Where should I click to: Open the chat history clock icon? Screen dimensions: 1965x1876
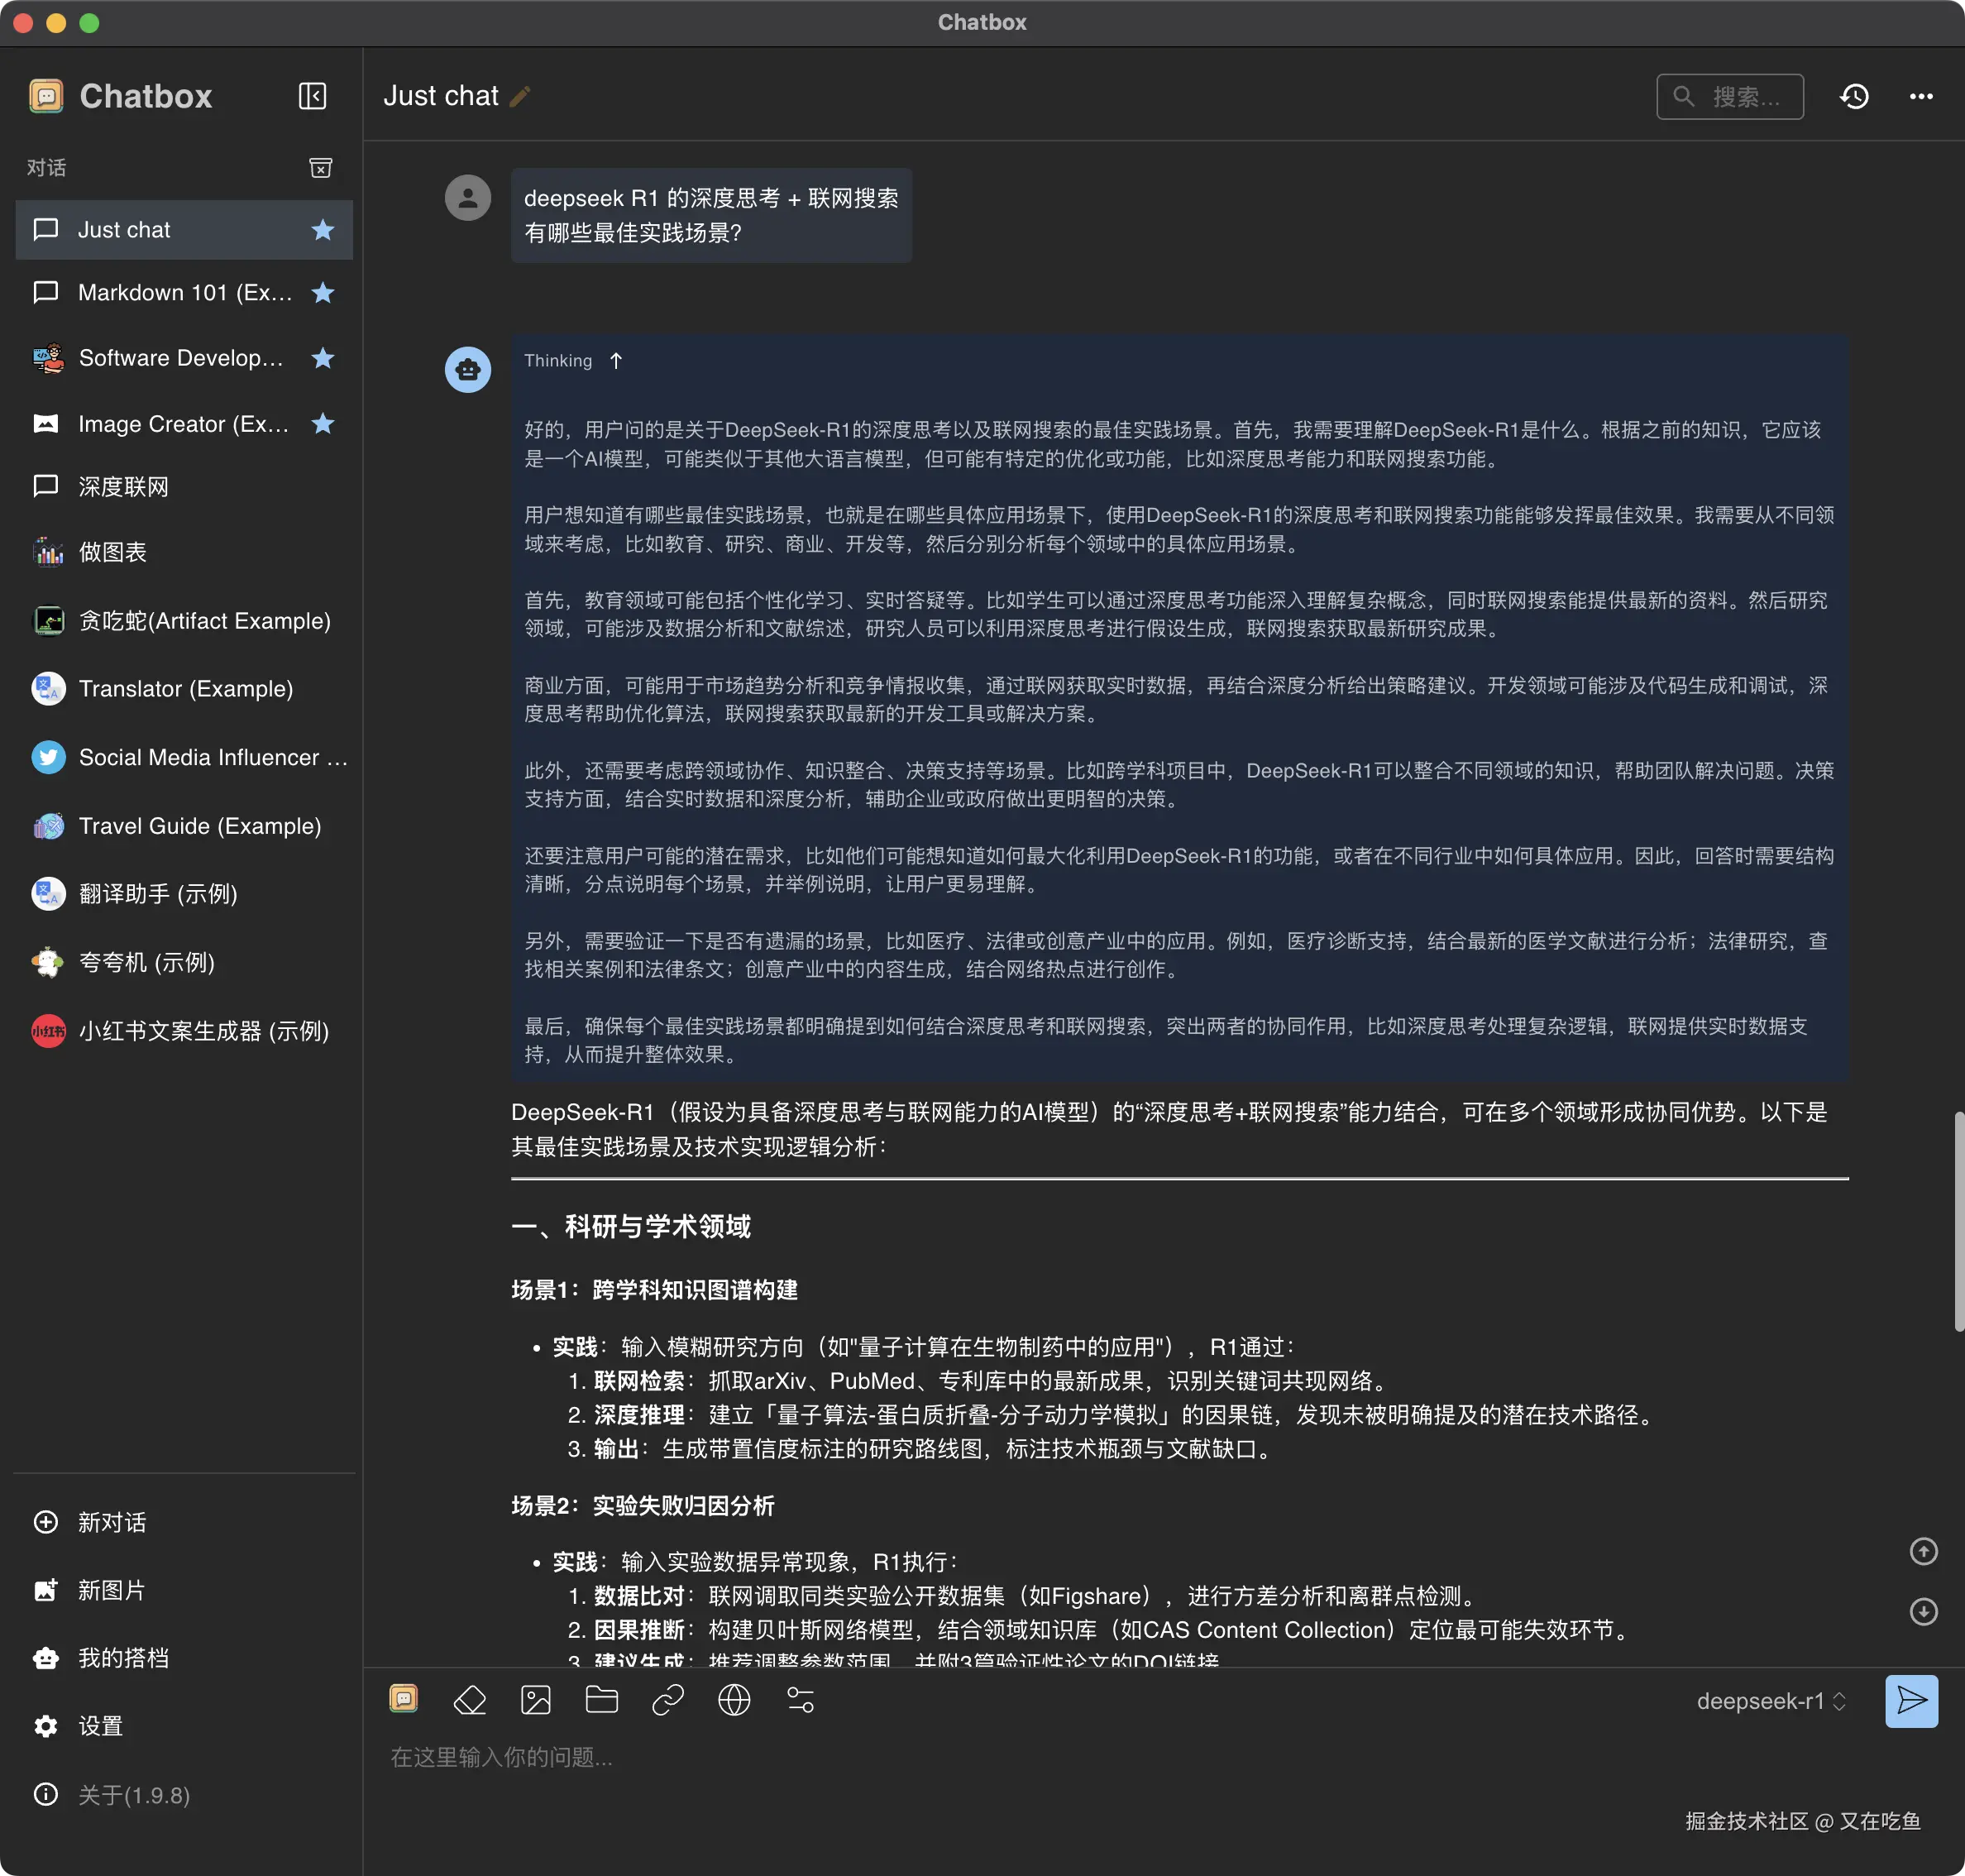tap(1854, 96)
